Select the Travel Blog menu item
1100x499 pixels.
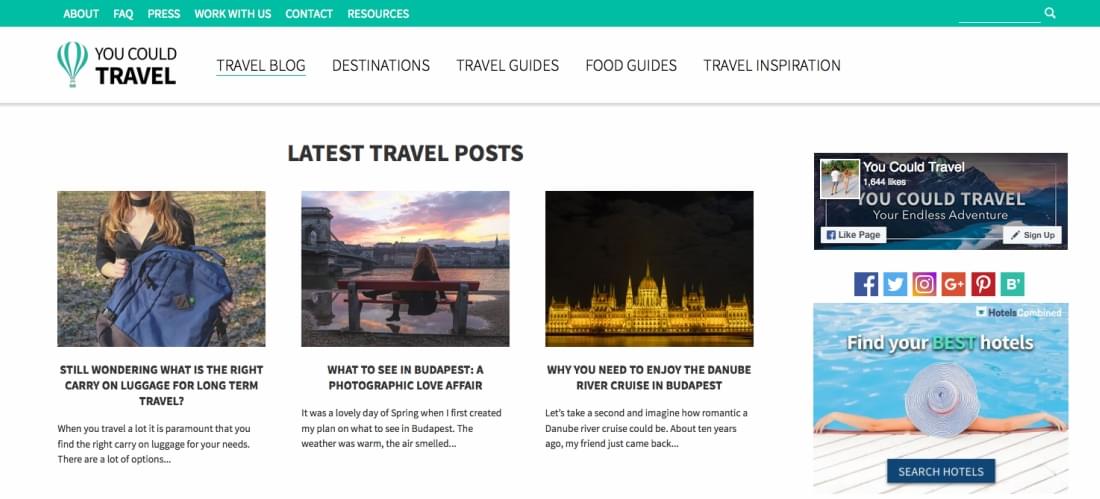click(261, 65)
